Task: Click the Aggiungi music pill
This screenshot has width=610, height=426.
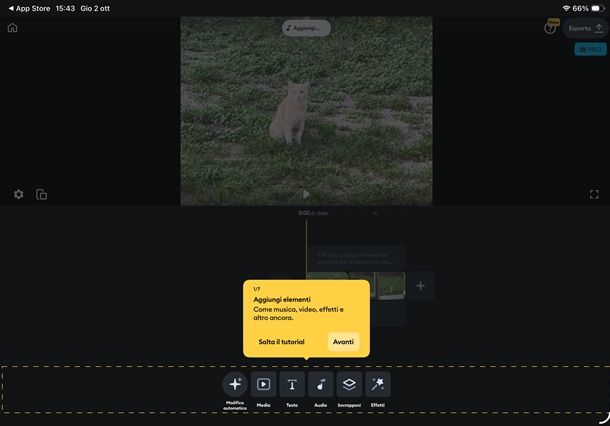Action: coord(306,28)
